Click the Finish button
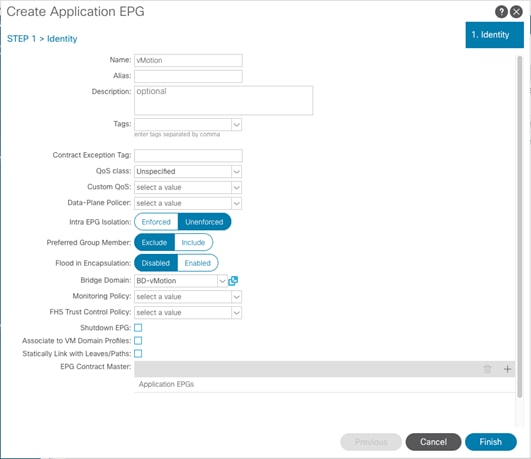This screenshot has width=531, height=459. (491, 442)
